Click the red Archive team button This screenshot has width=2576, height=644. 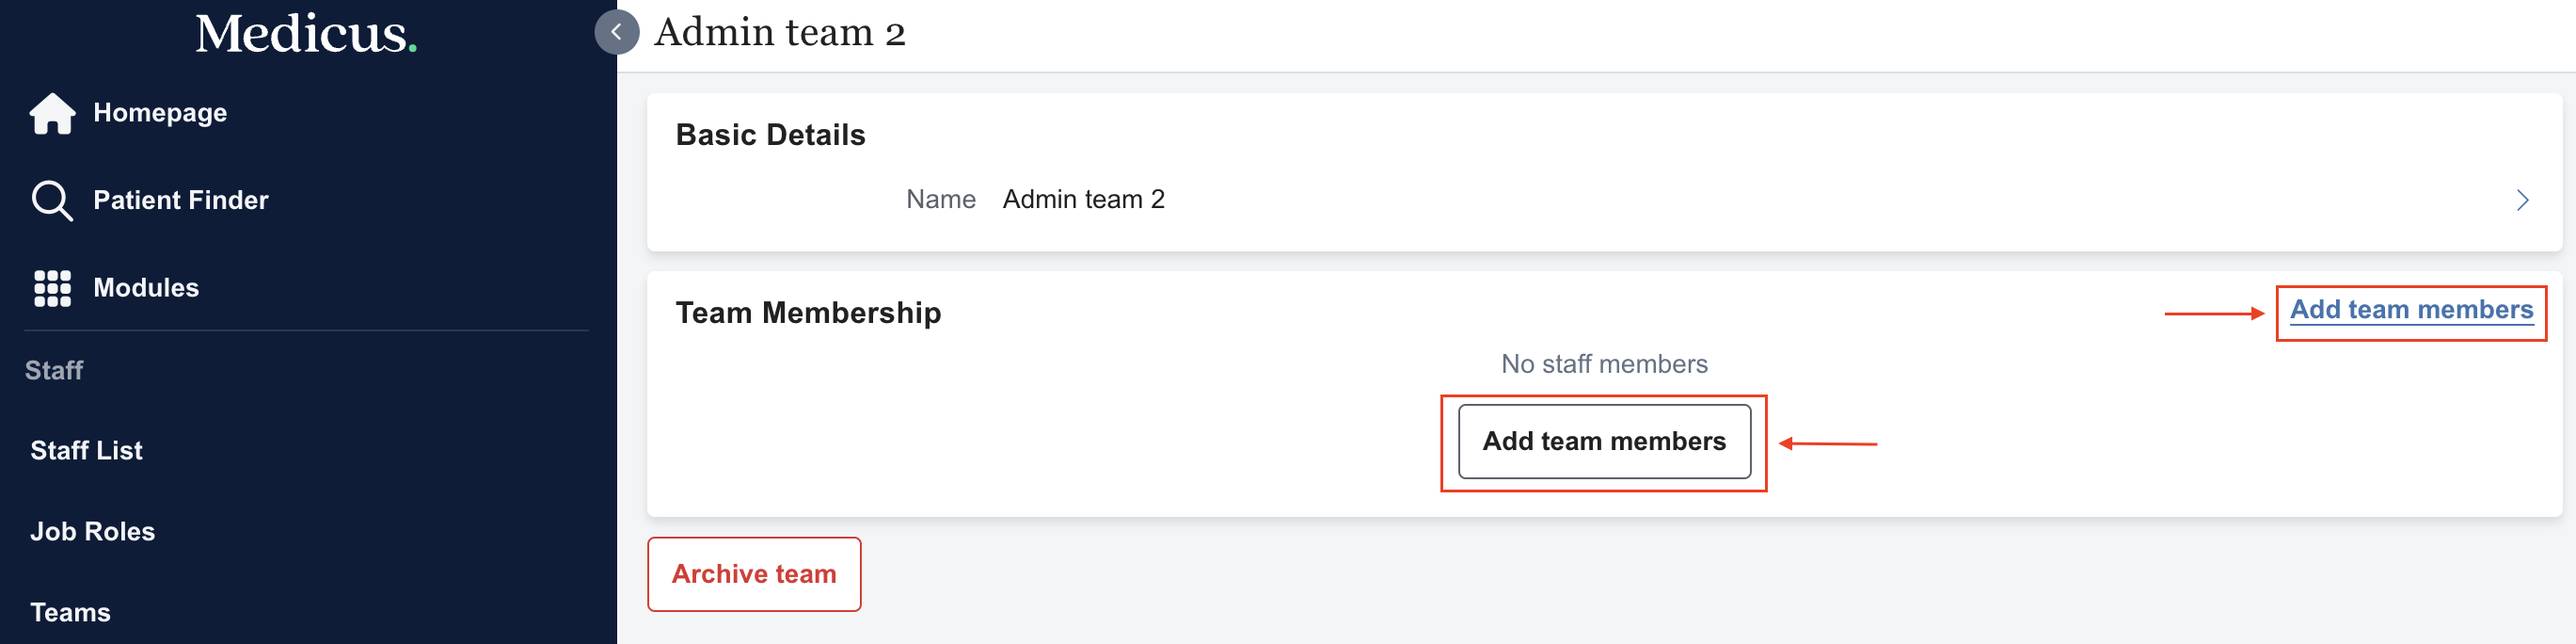754,574
